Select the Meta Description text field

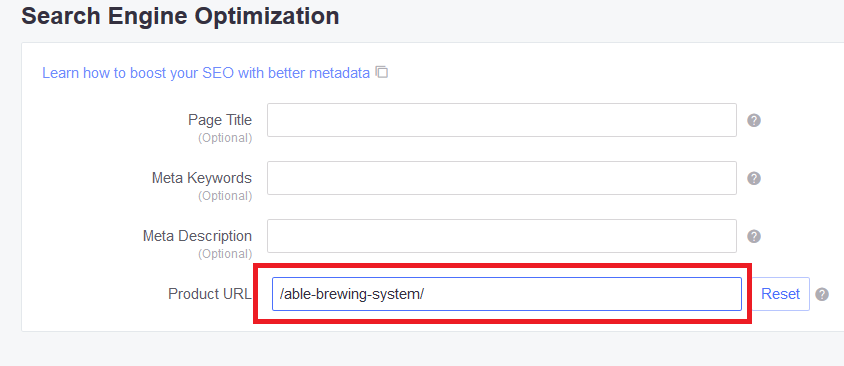click(502, 236)
